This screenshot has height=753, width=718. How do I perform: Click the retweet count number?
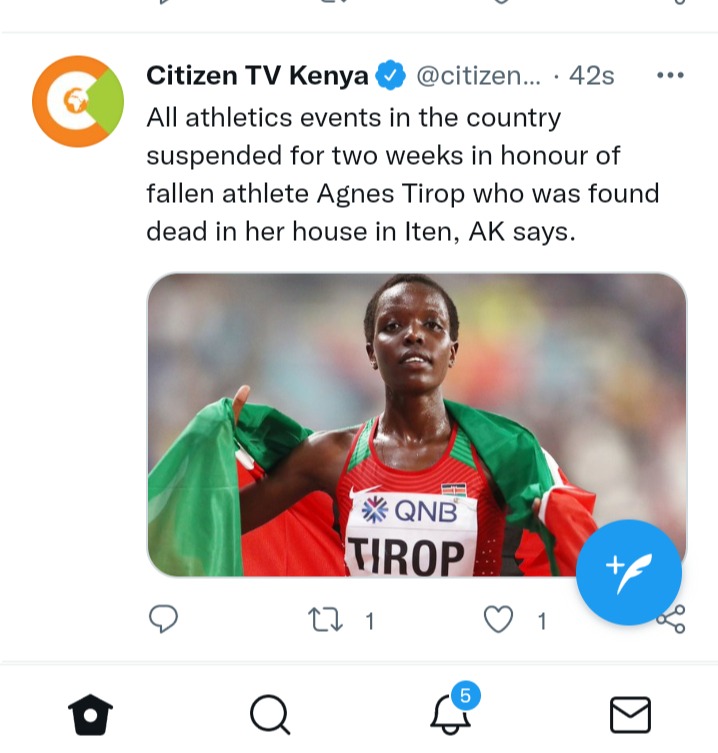point(369,621)
